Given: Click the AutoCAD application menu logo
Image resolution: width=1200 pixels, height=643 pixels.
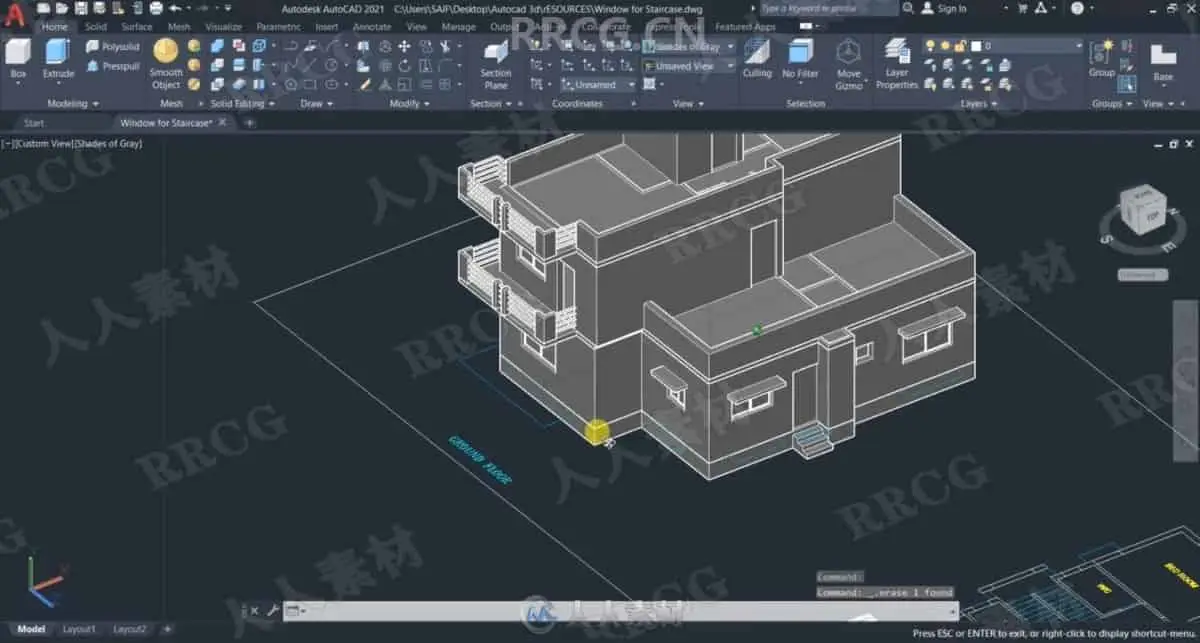Looking at the screenshot, I should tap(15, 17).
